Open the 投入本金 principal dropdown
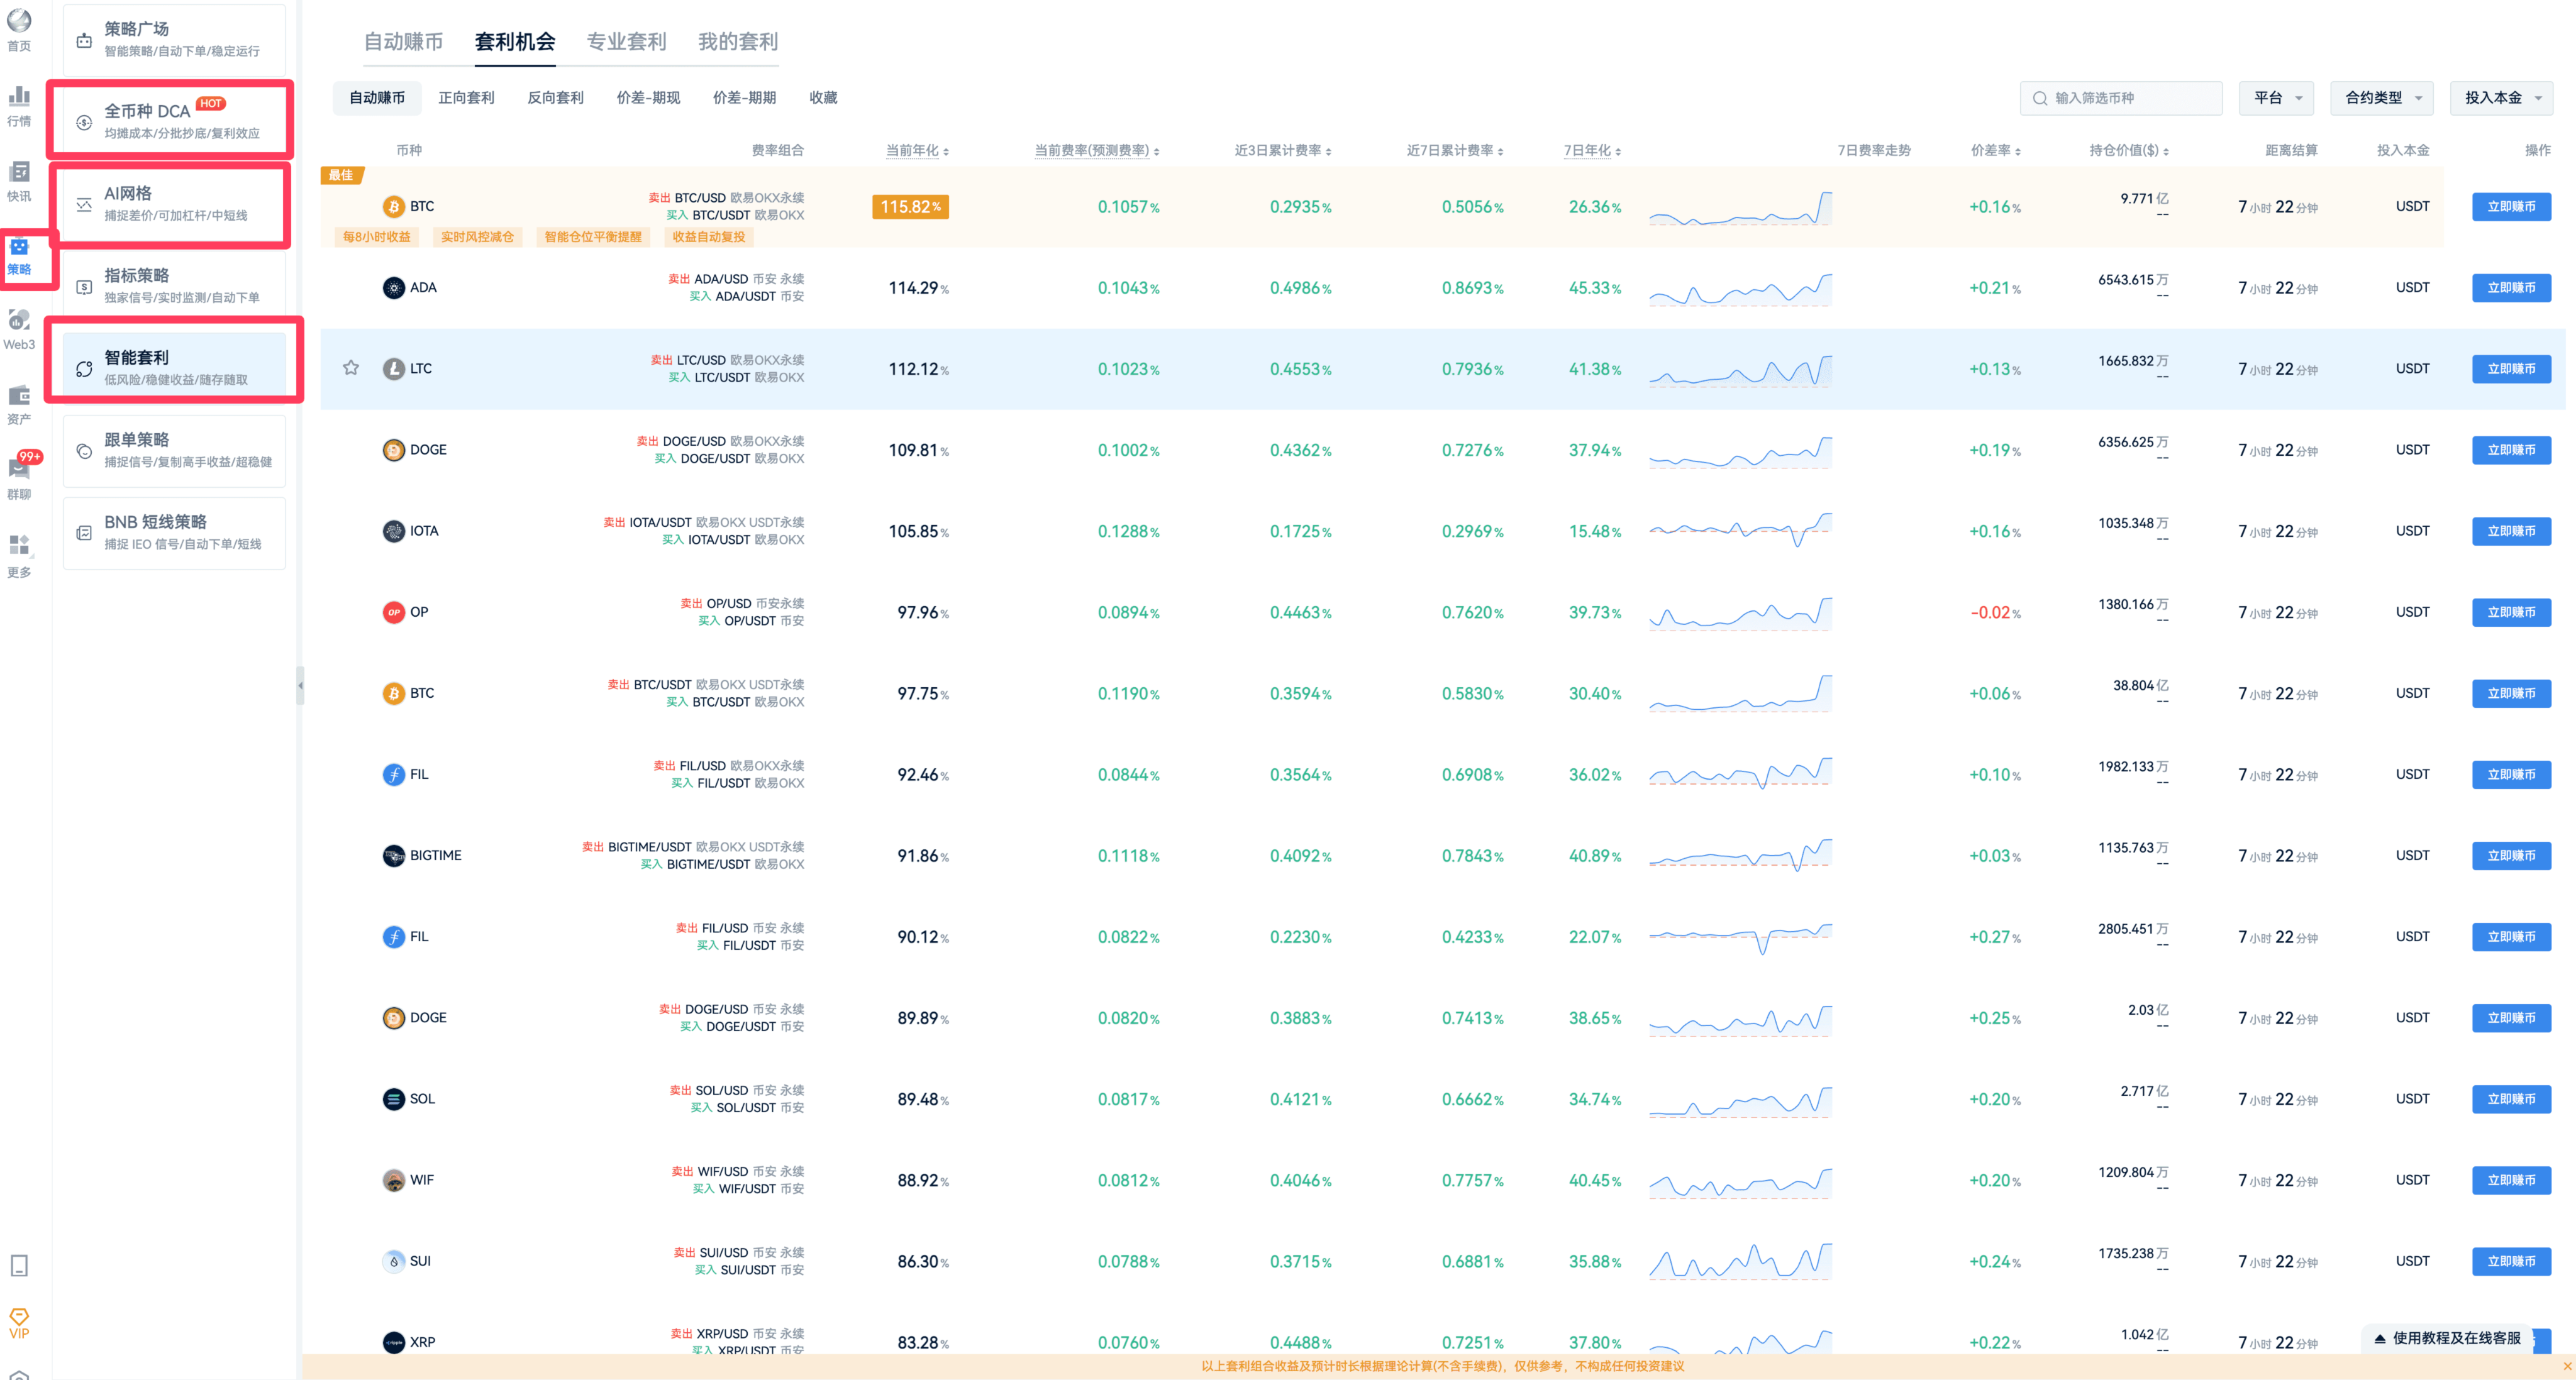 point(2501,98)
